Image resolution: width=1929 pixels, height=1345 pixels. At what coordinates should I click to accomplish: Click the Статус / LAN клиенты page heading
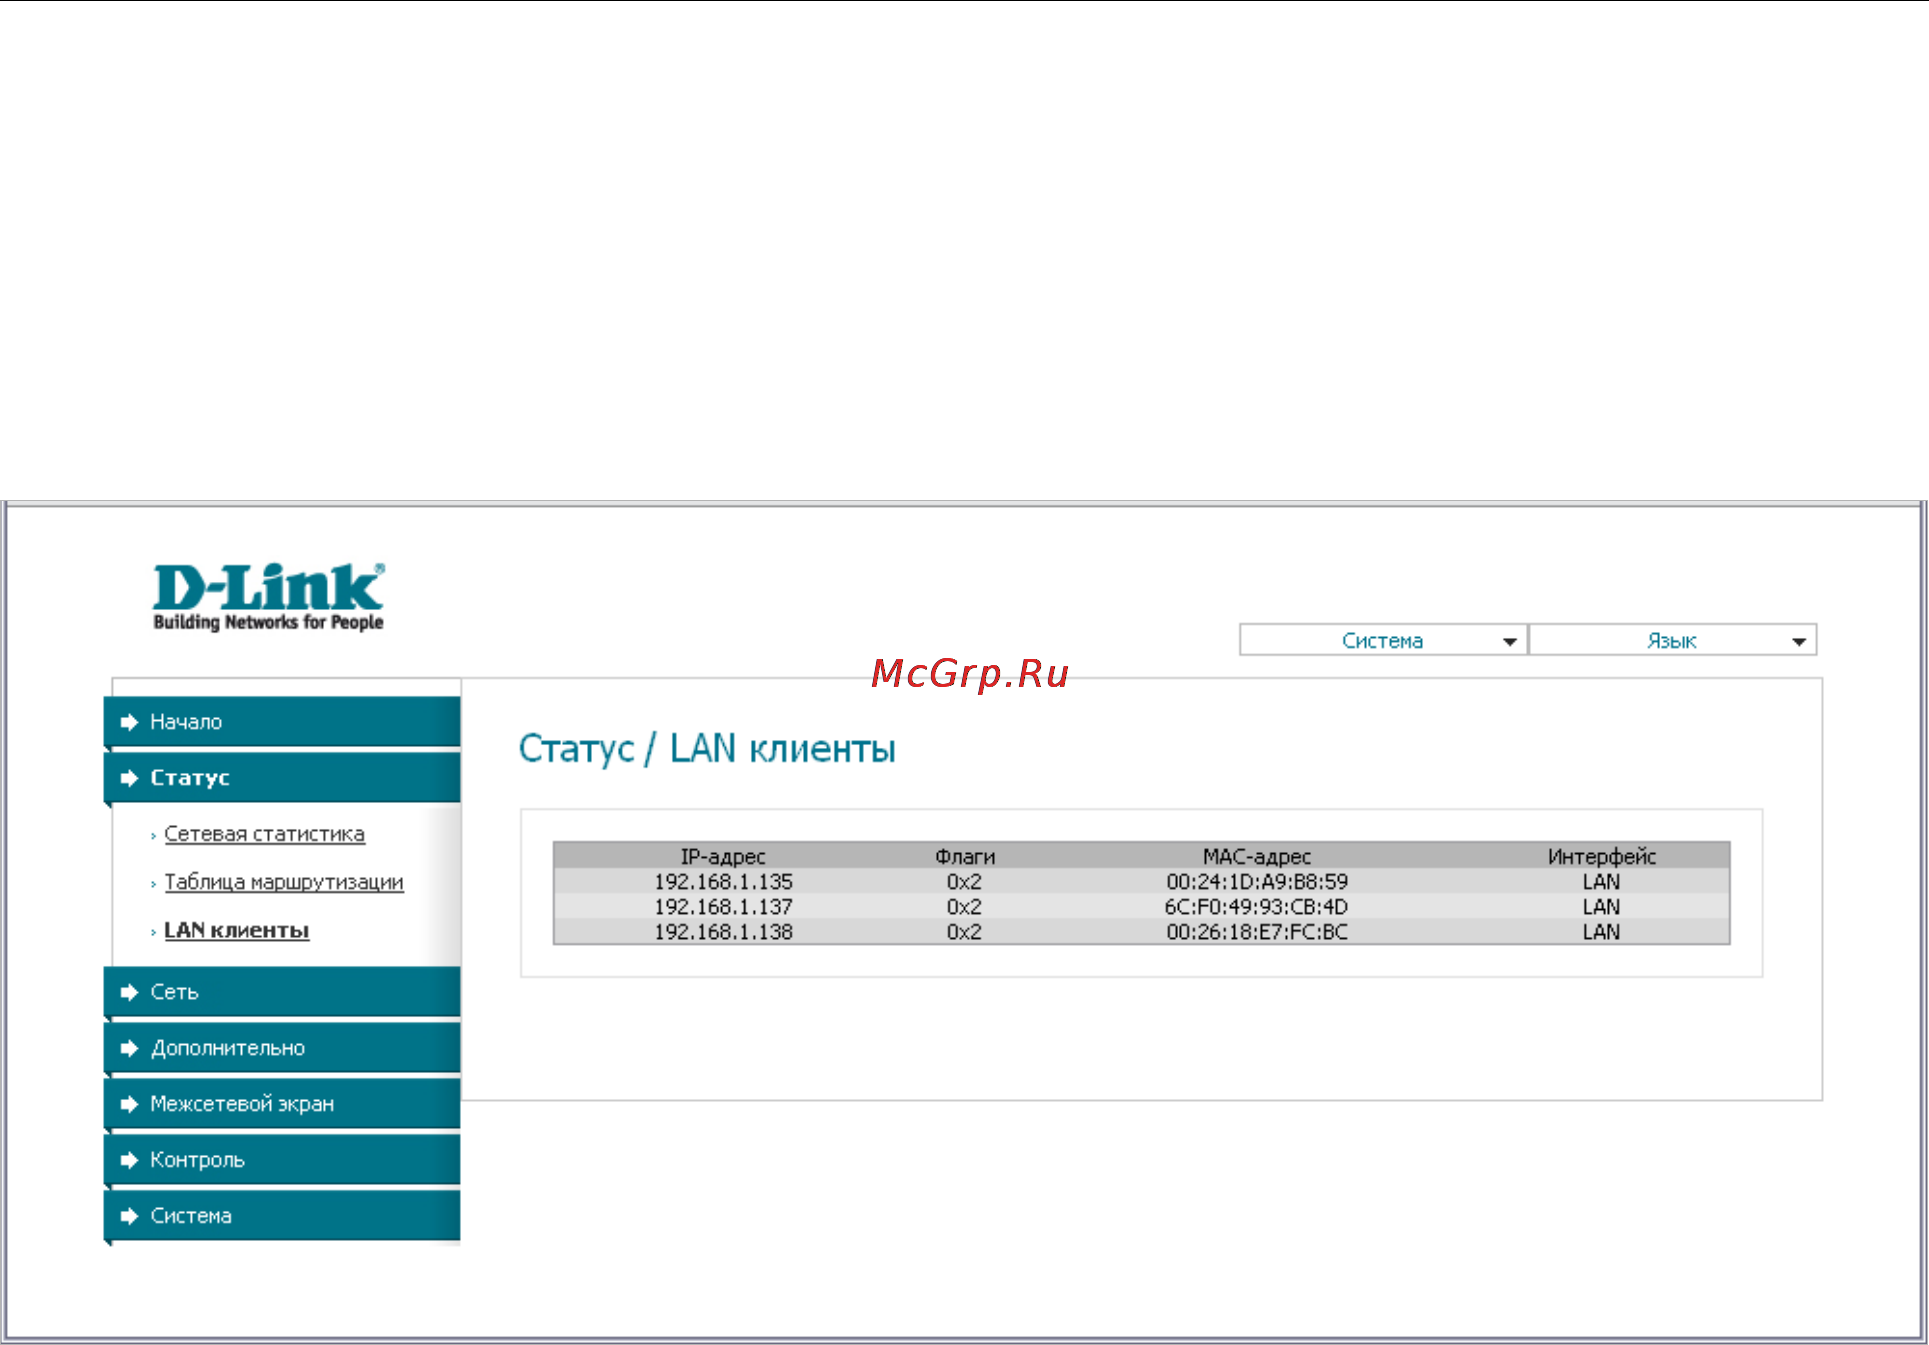pos(707,749)
